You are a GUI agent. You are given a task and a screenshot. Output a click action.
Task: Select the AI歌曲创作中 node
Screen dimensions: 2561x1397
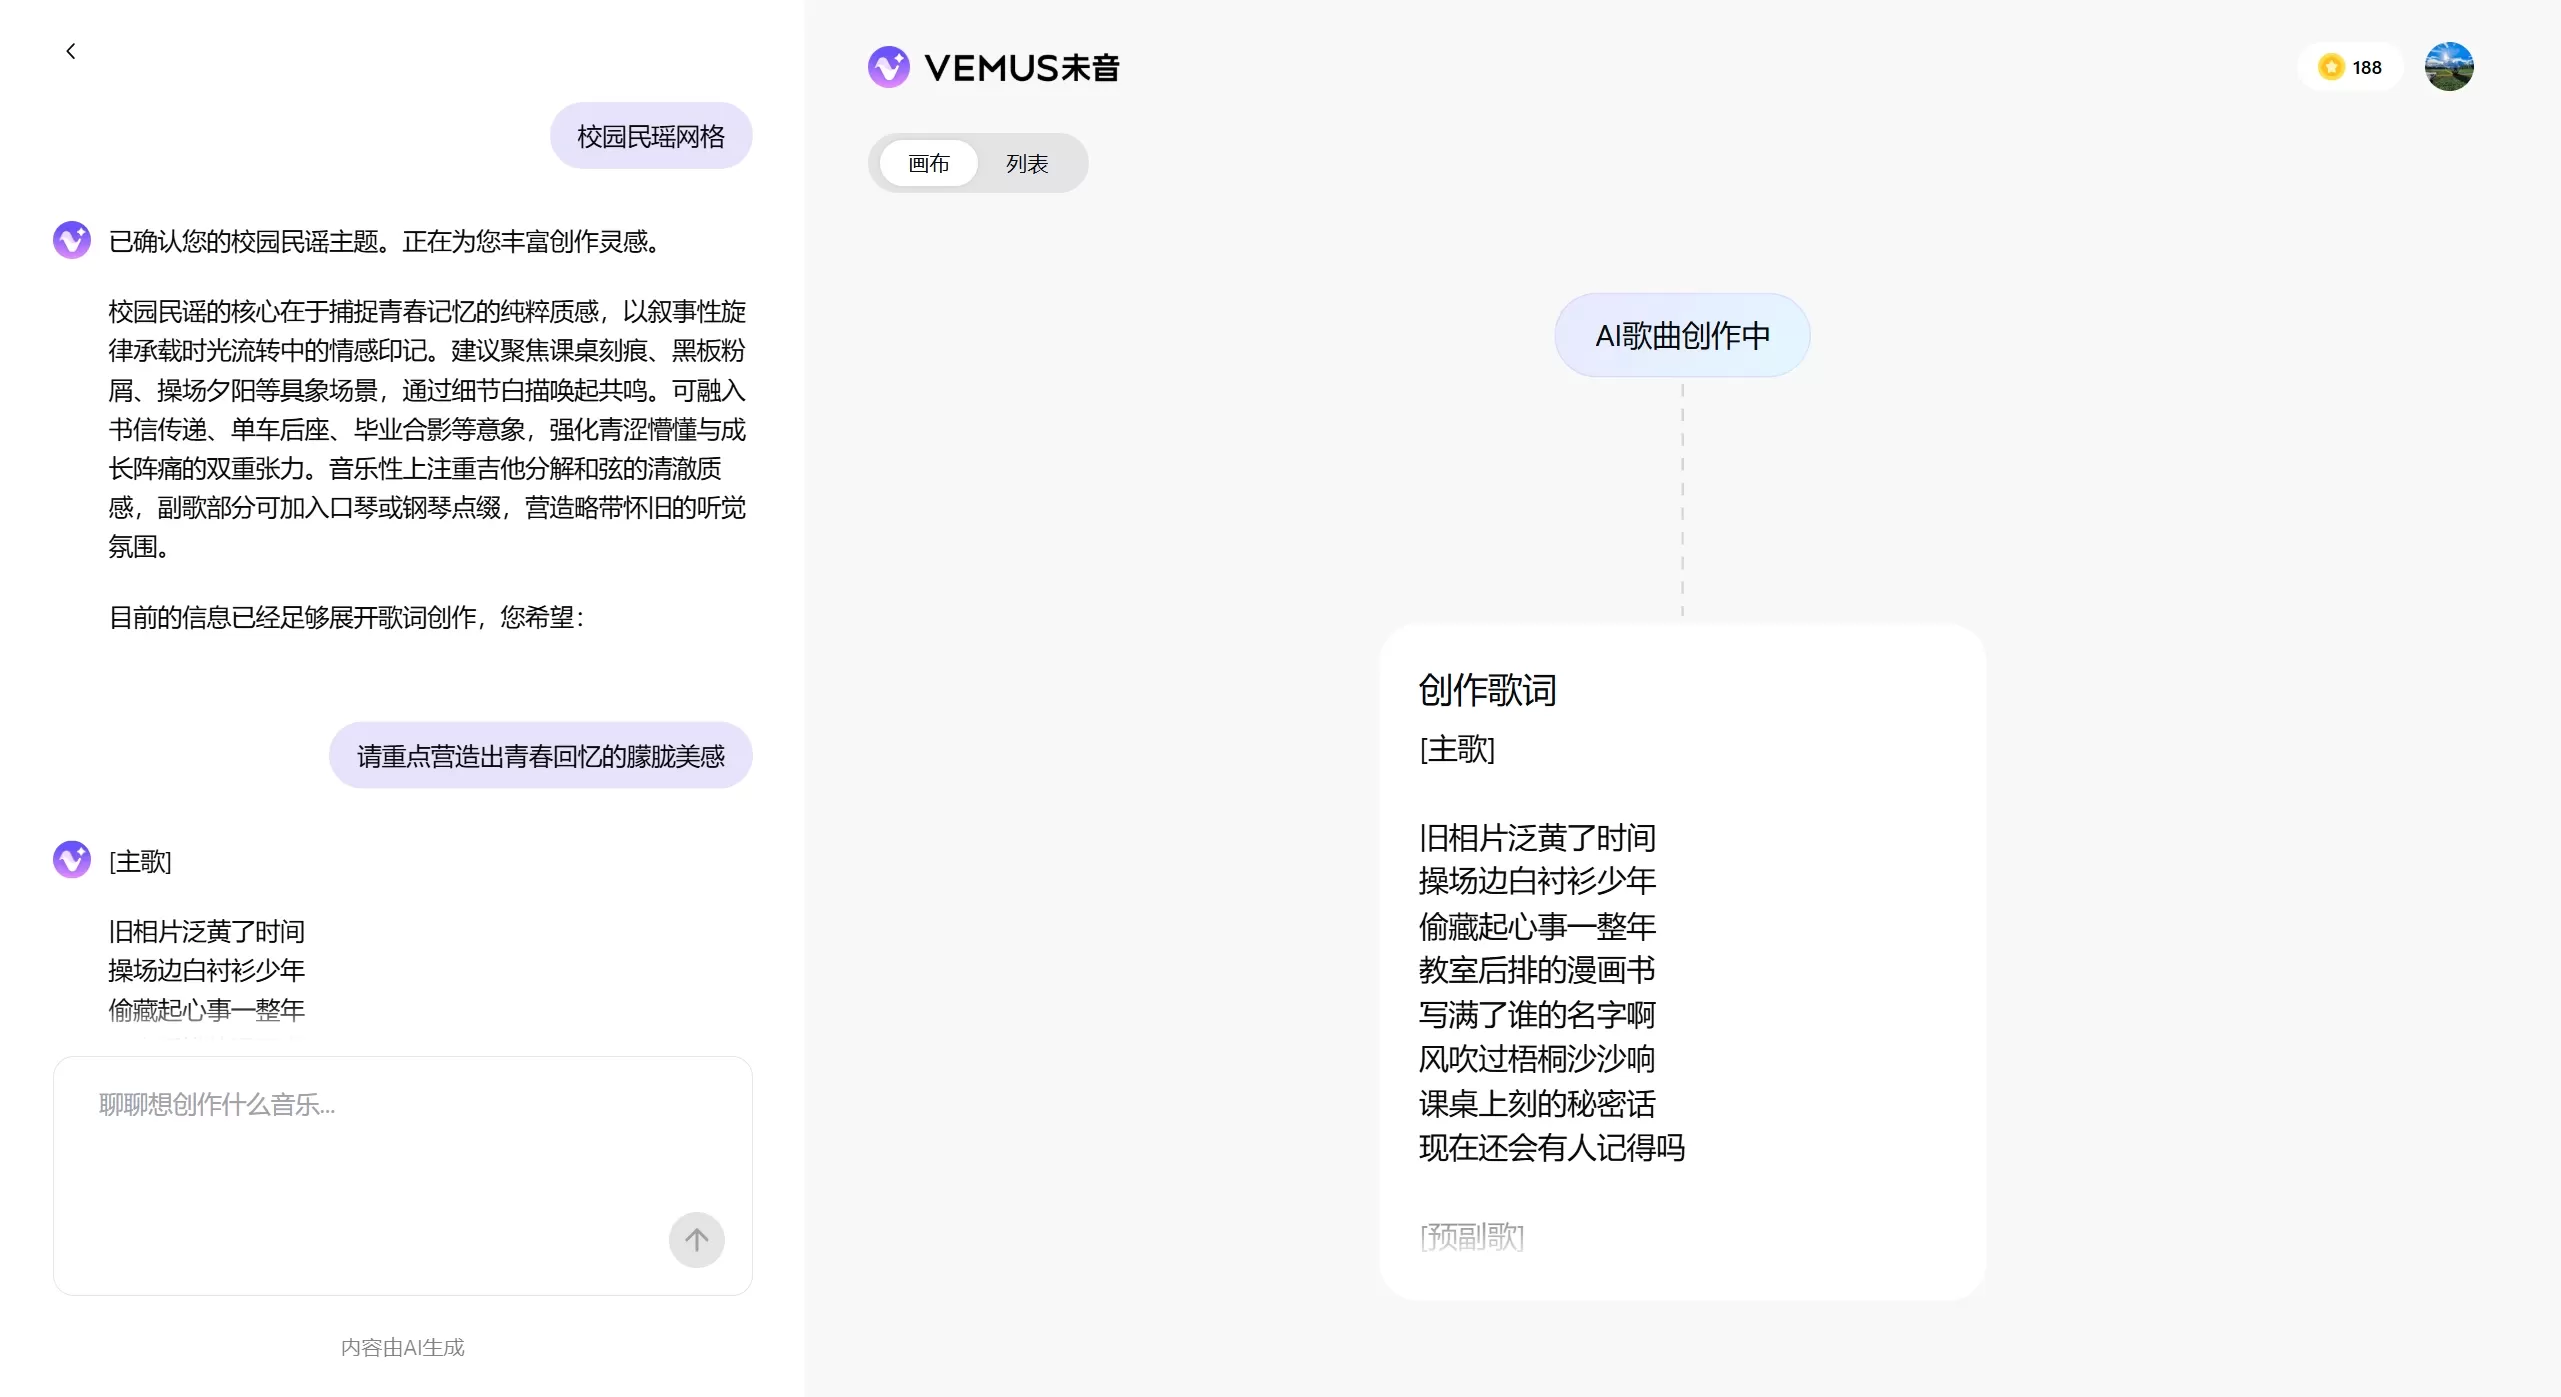coord(1682,335)
